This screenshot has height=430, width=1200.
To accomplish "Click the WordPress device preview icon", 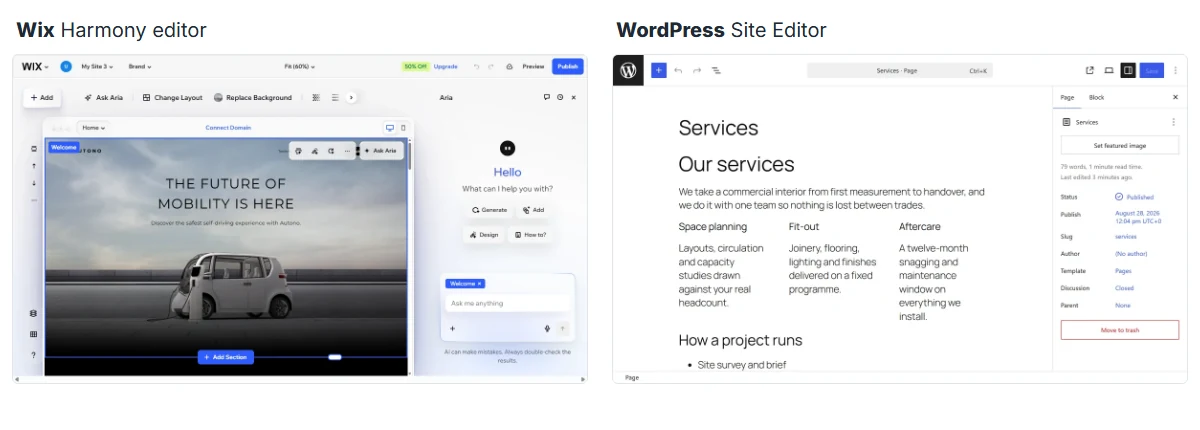I will (x=1109, y=71).
